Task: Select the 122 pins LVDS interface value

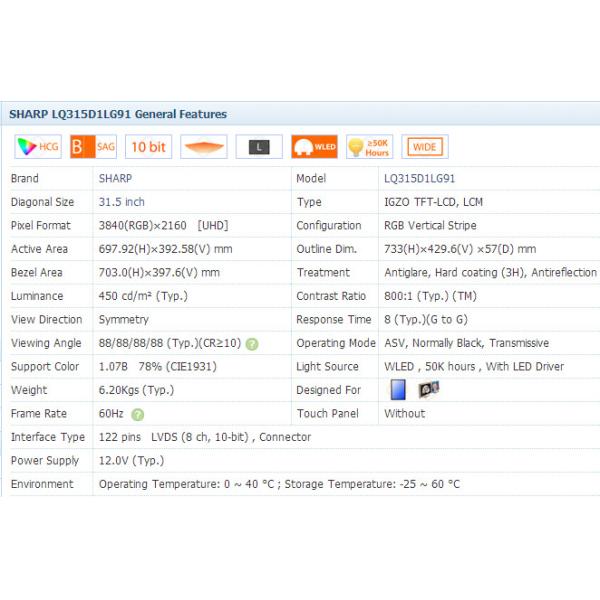Action: pyautogui.click(x=205, y=437)
